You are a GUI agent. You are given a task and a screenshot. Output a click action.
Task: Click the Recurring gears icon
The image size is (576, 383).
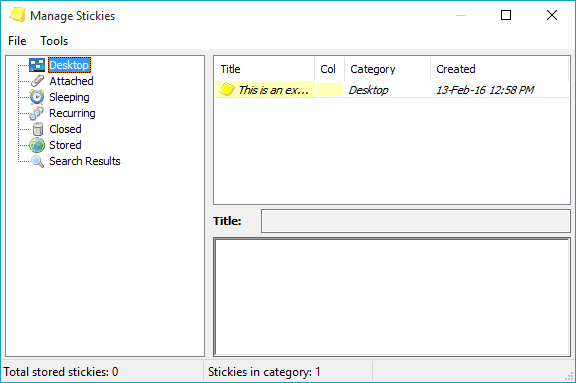(x=37, y=113)
